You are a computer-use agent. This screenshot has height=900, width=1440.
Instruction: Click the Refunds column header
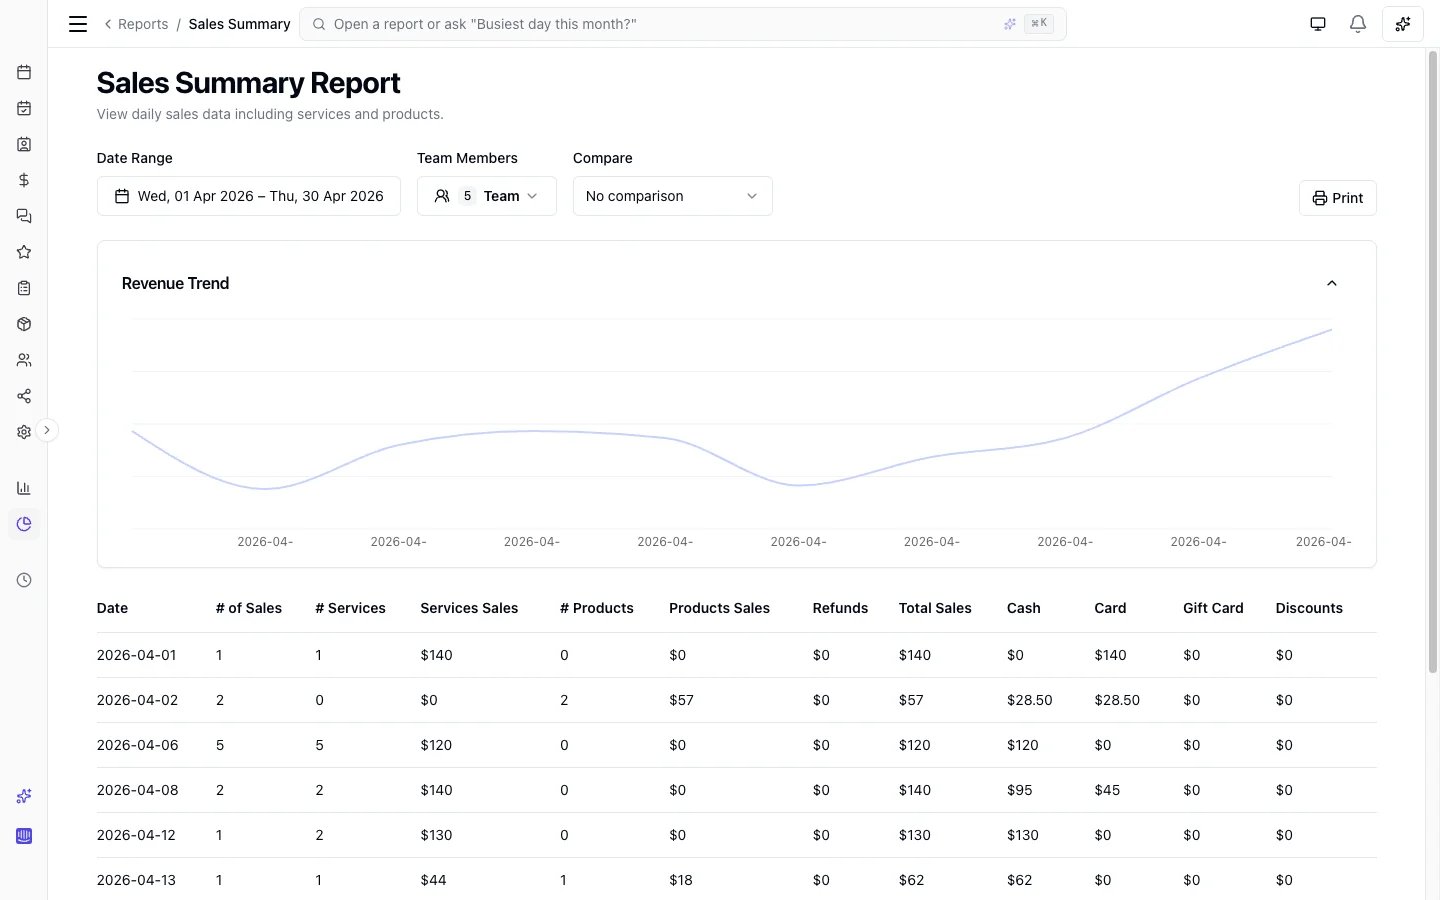(840, 608)
